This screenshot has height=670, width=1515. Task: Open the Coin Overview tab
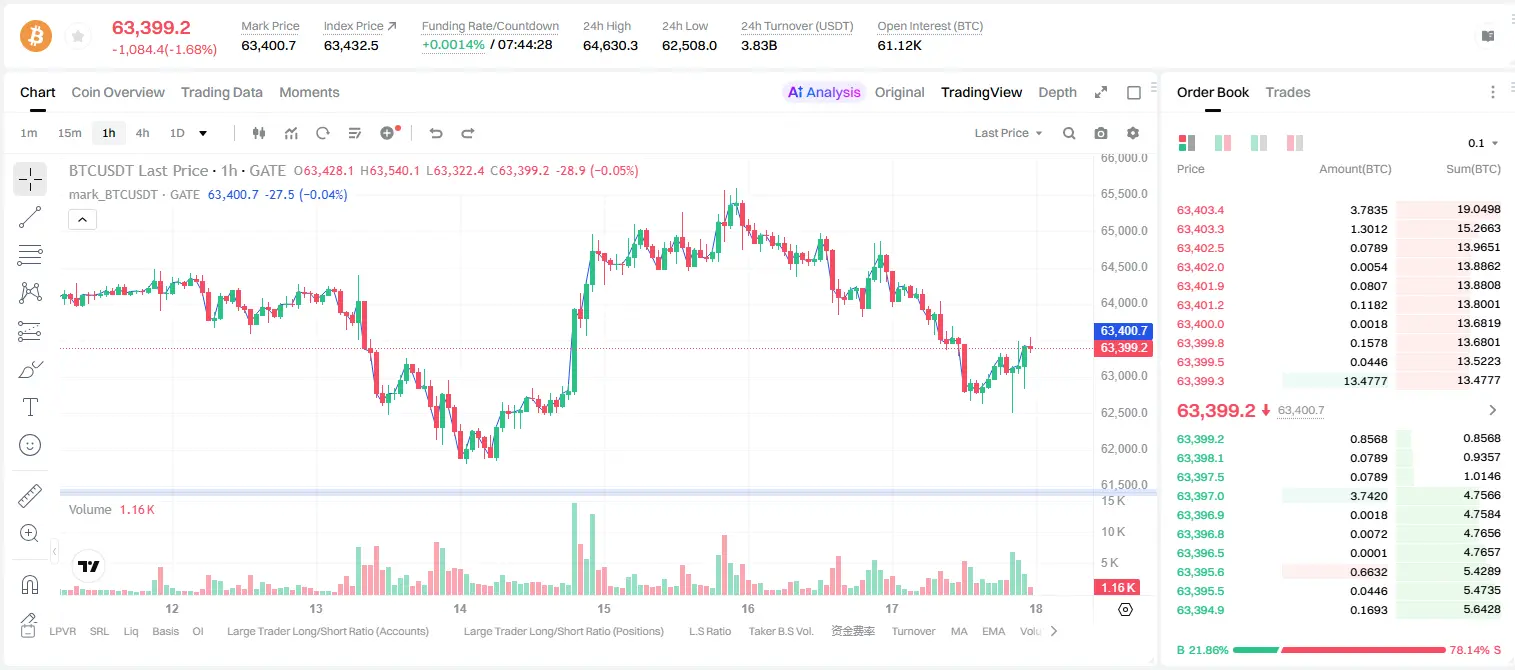click(x=118, y=92)
